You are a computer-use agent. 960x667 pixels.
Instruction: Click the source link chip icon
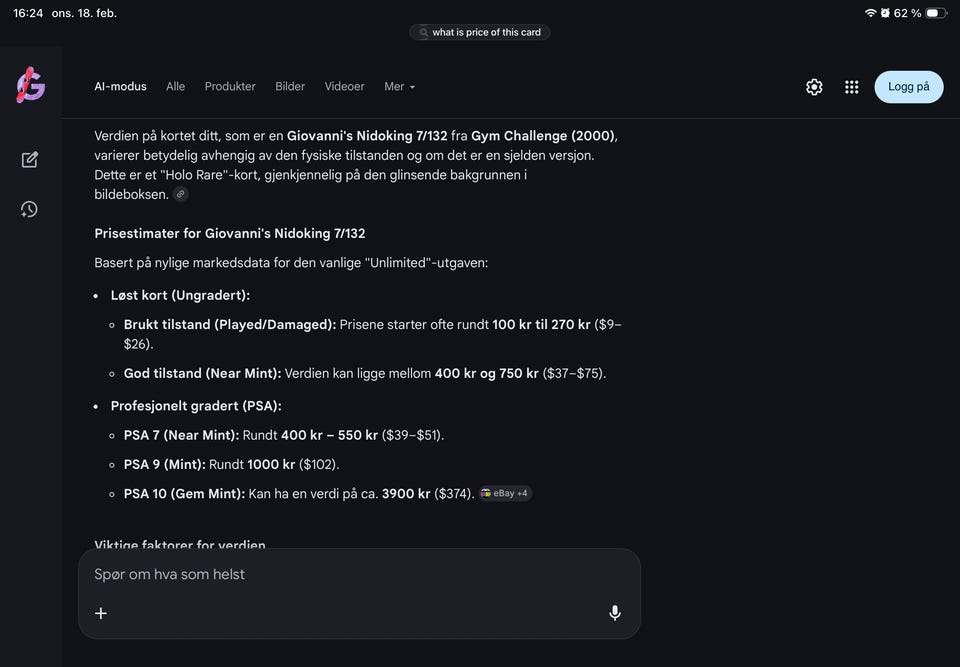point(180,194)
